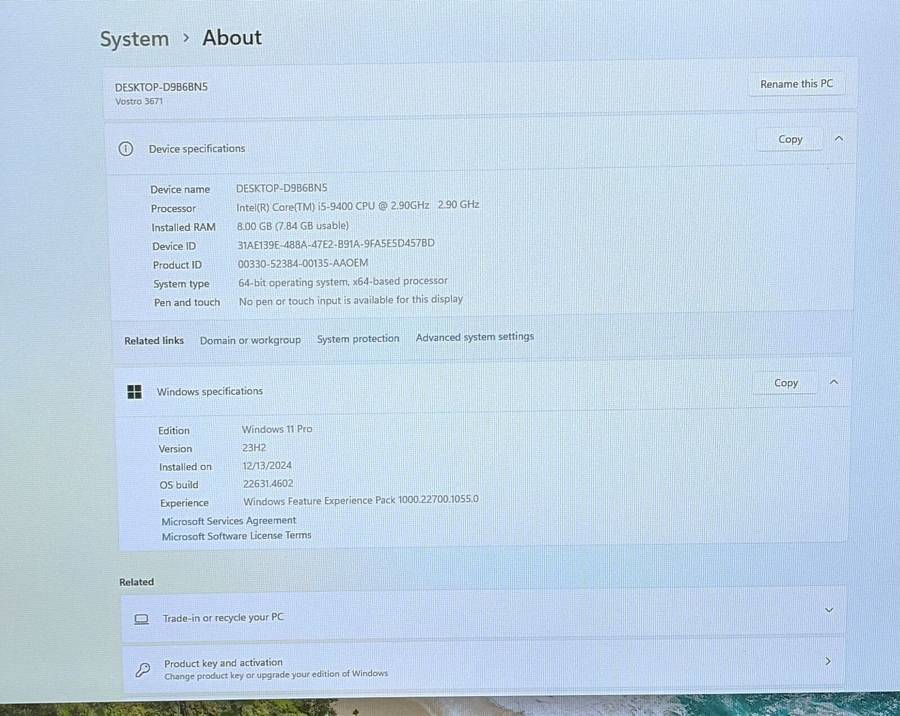Collapse the Device specifications section chevron
The image size is (900, 716).
(838, 139)
